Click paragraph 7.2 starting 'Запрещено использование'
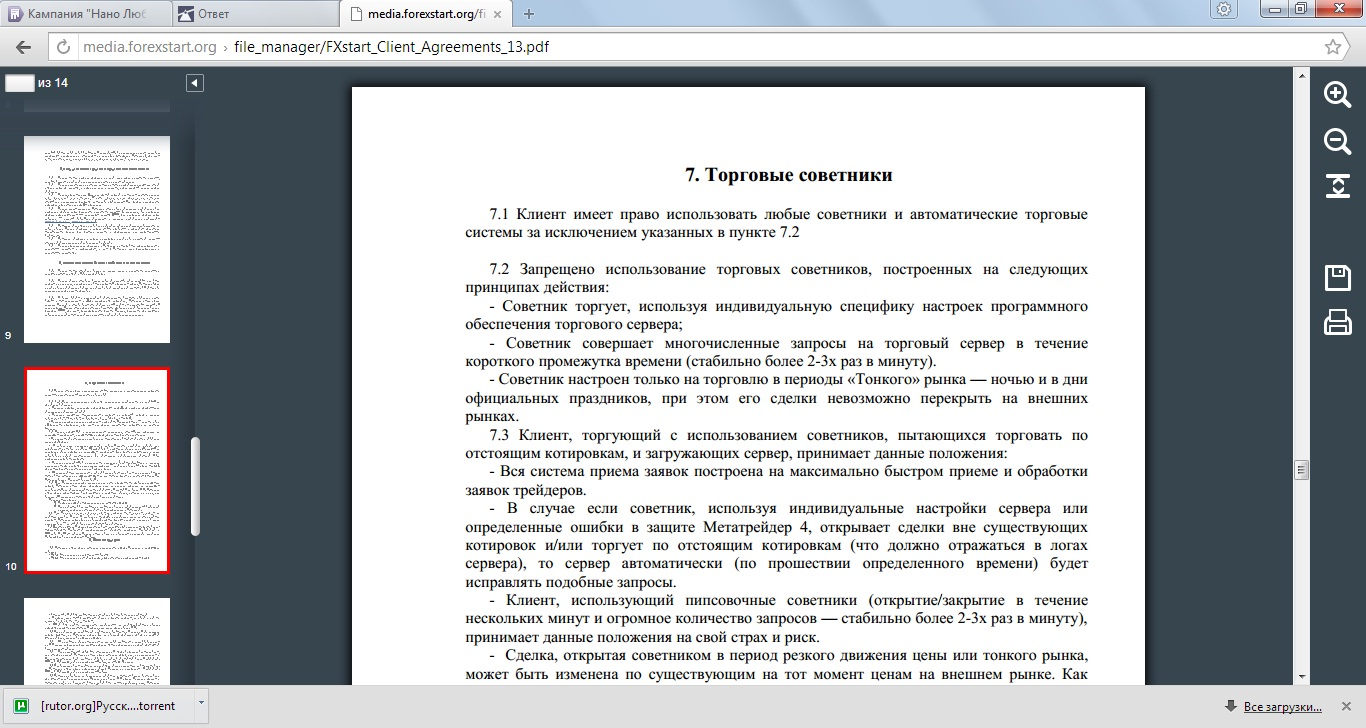The image size is (1366, 728). tap(776, 278)
